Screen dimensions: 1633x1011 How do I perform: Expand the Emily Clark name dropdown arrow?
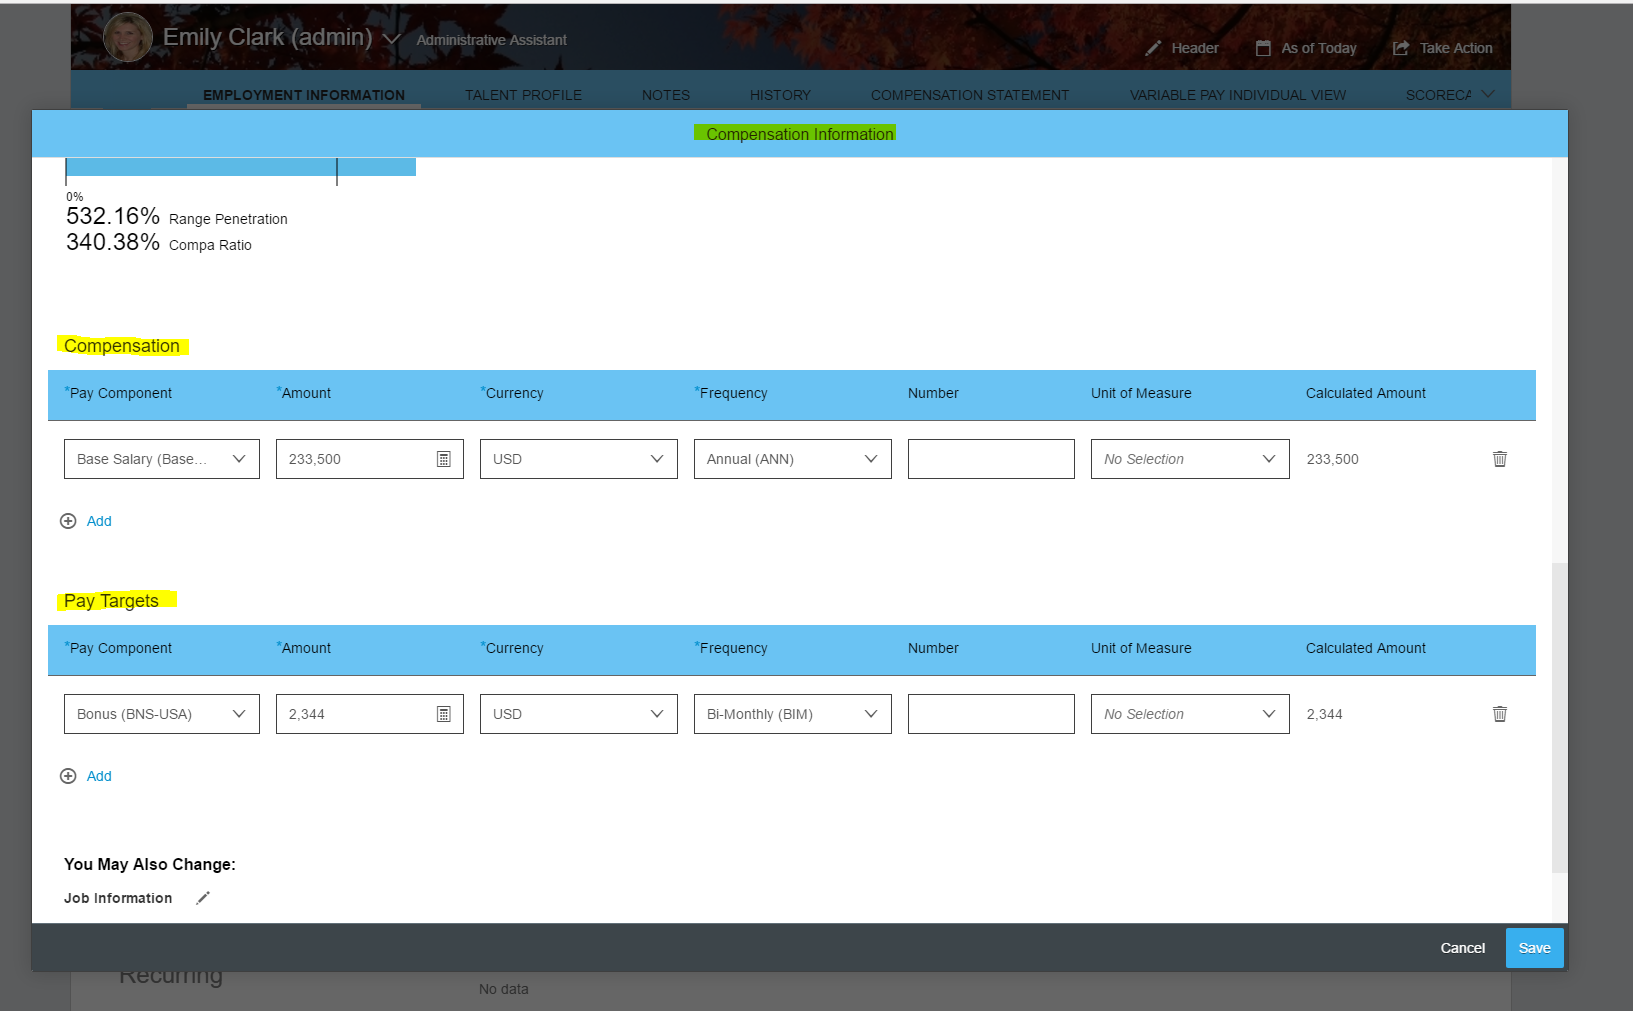tap(391, 39)
